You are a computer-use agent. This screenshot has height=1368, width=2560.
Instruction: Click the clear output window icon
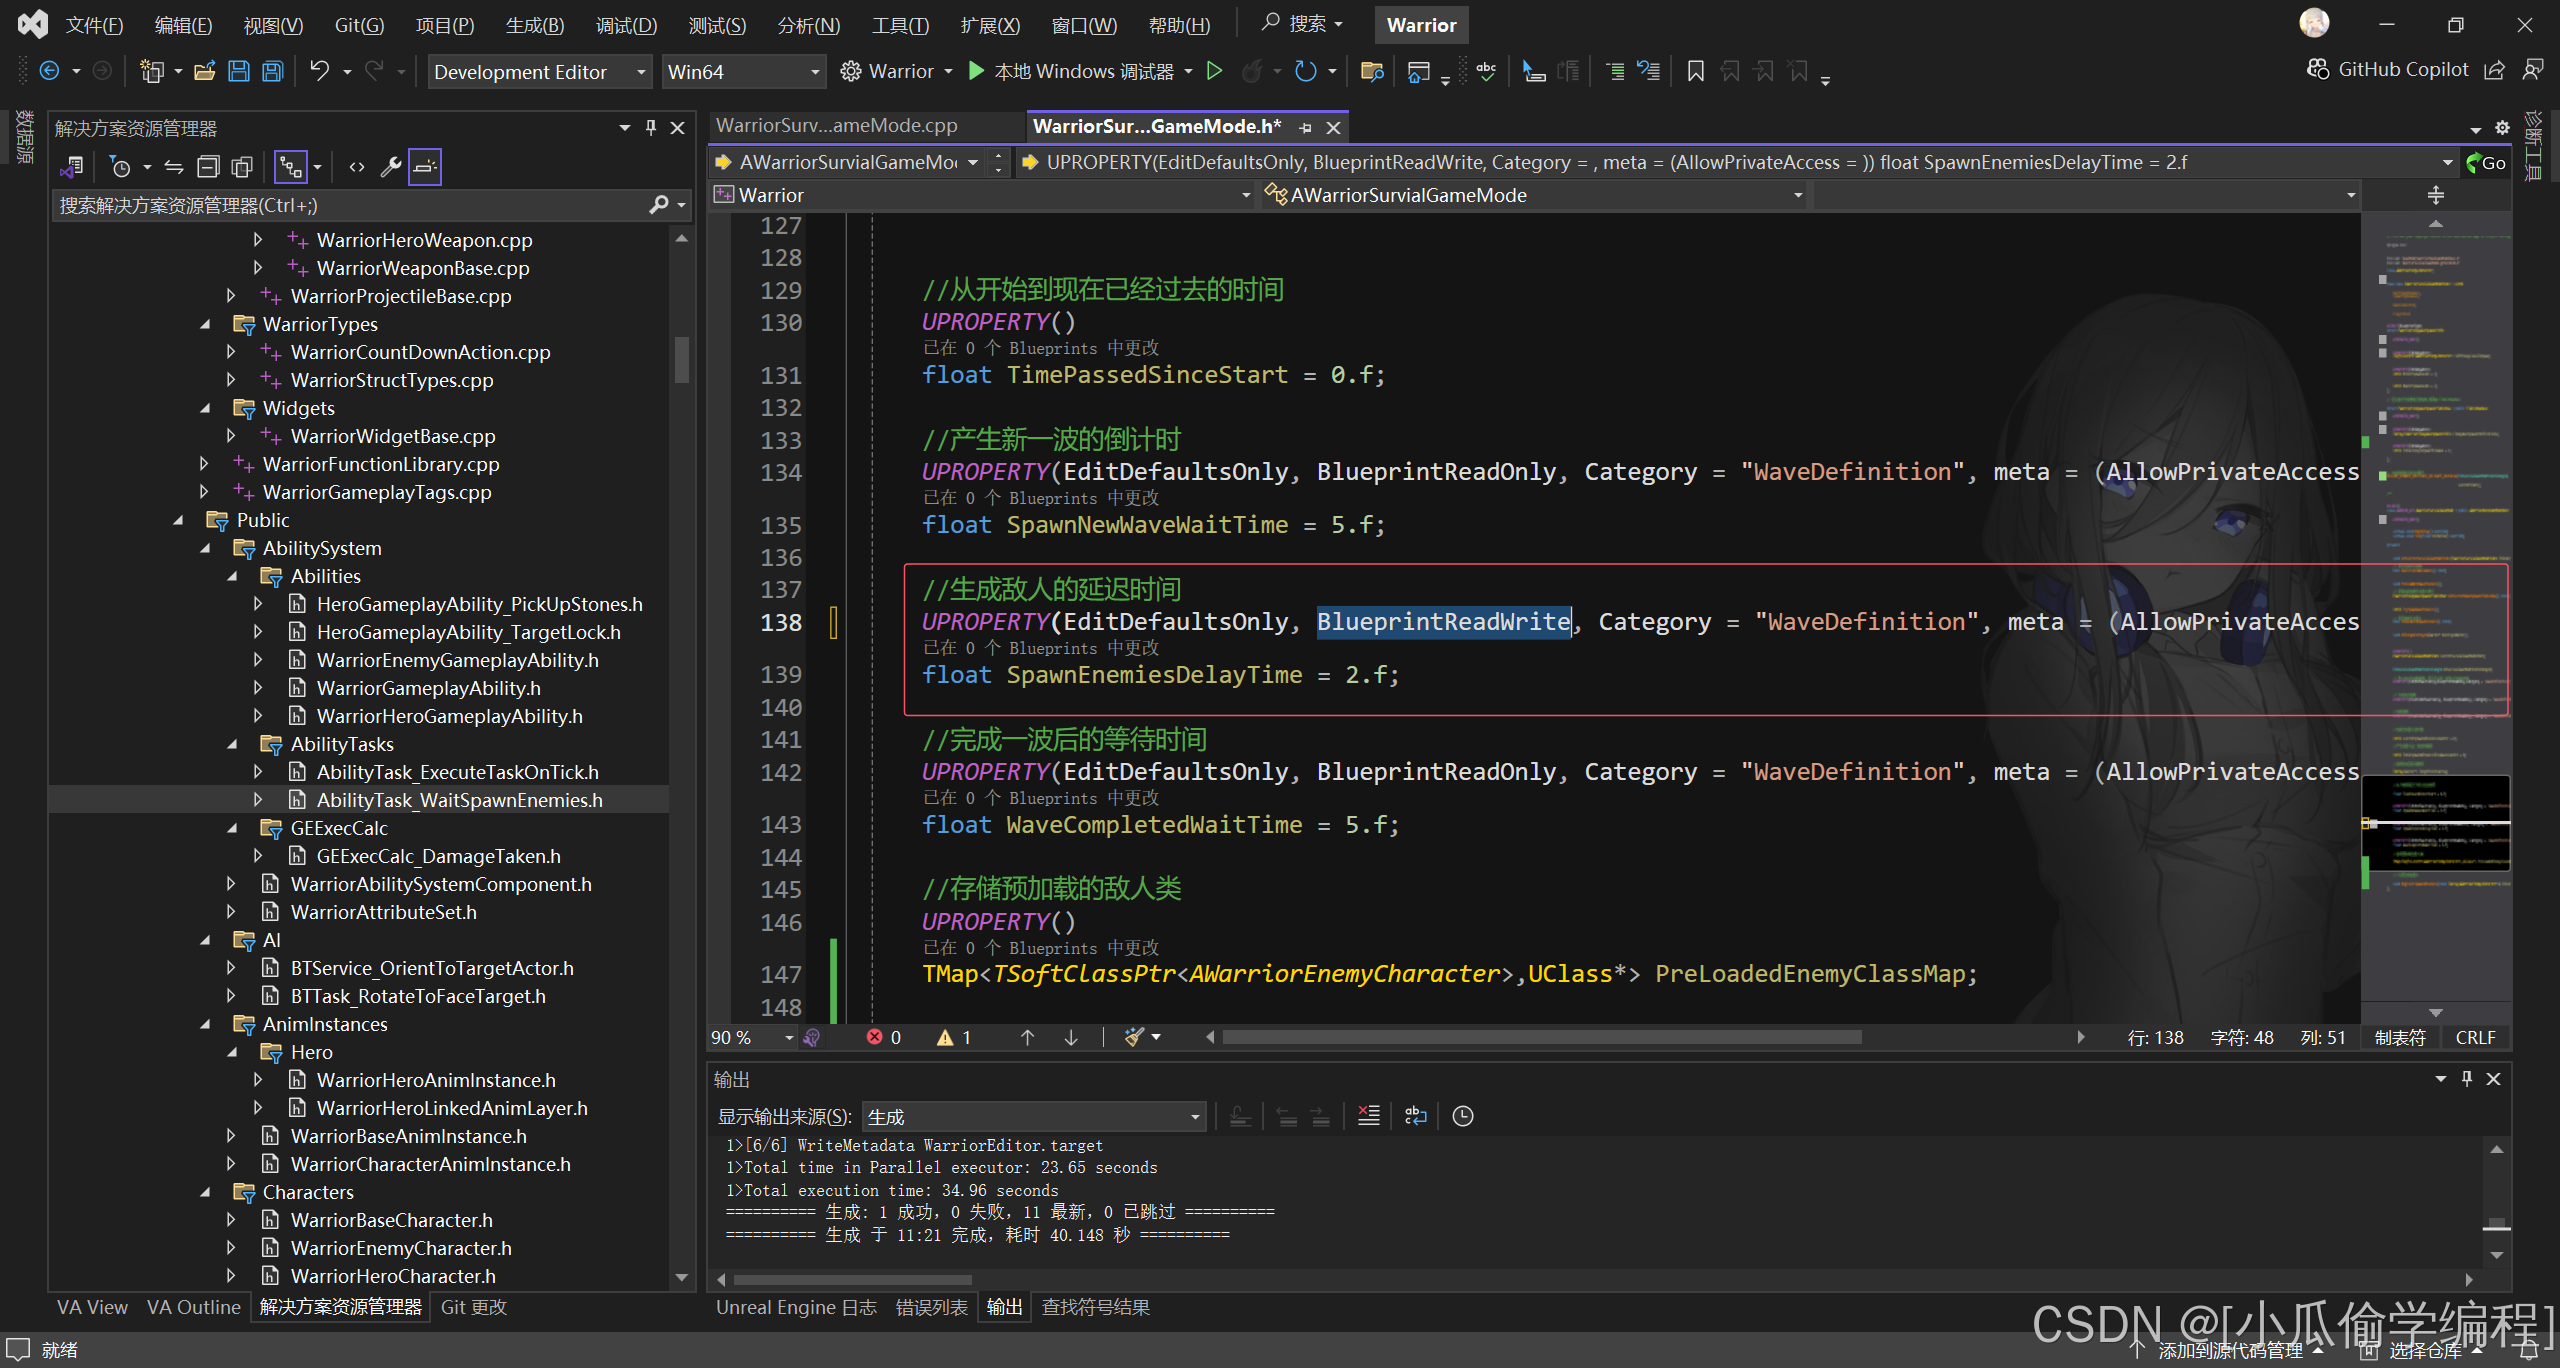click(x=1368, y=1116)
